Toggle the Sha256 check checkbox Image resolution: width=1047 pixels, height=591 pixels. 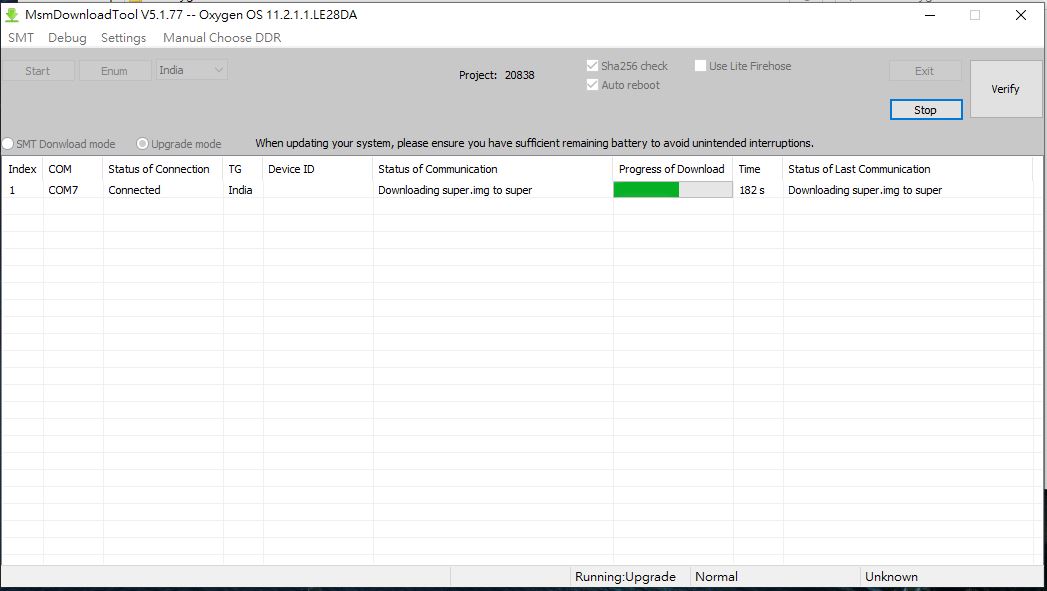[x=592, y=65]
